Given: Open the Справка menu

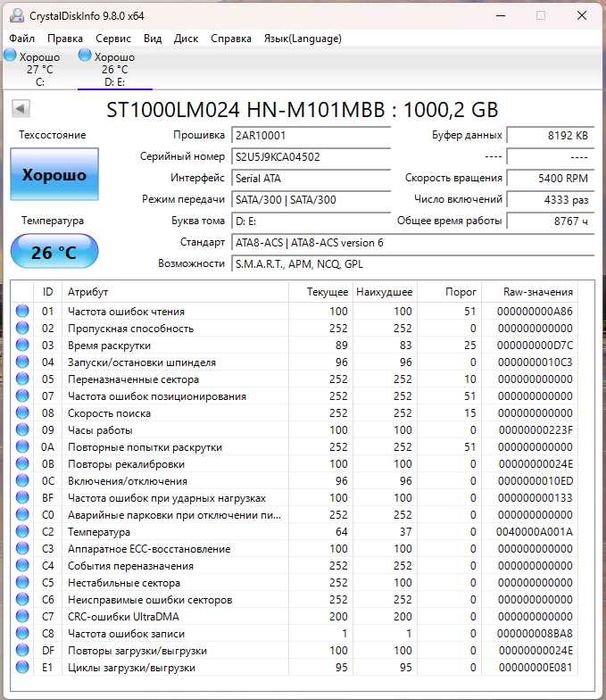Looking at the screenshot, I should pos(231,38).
